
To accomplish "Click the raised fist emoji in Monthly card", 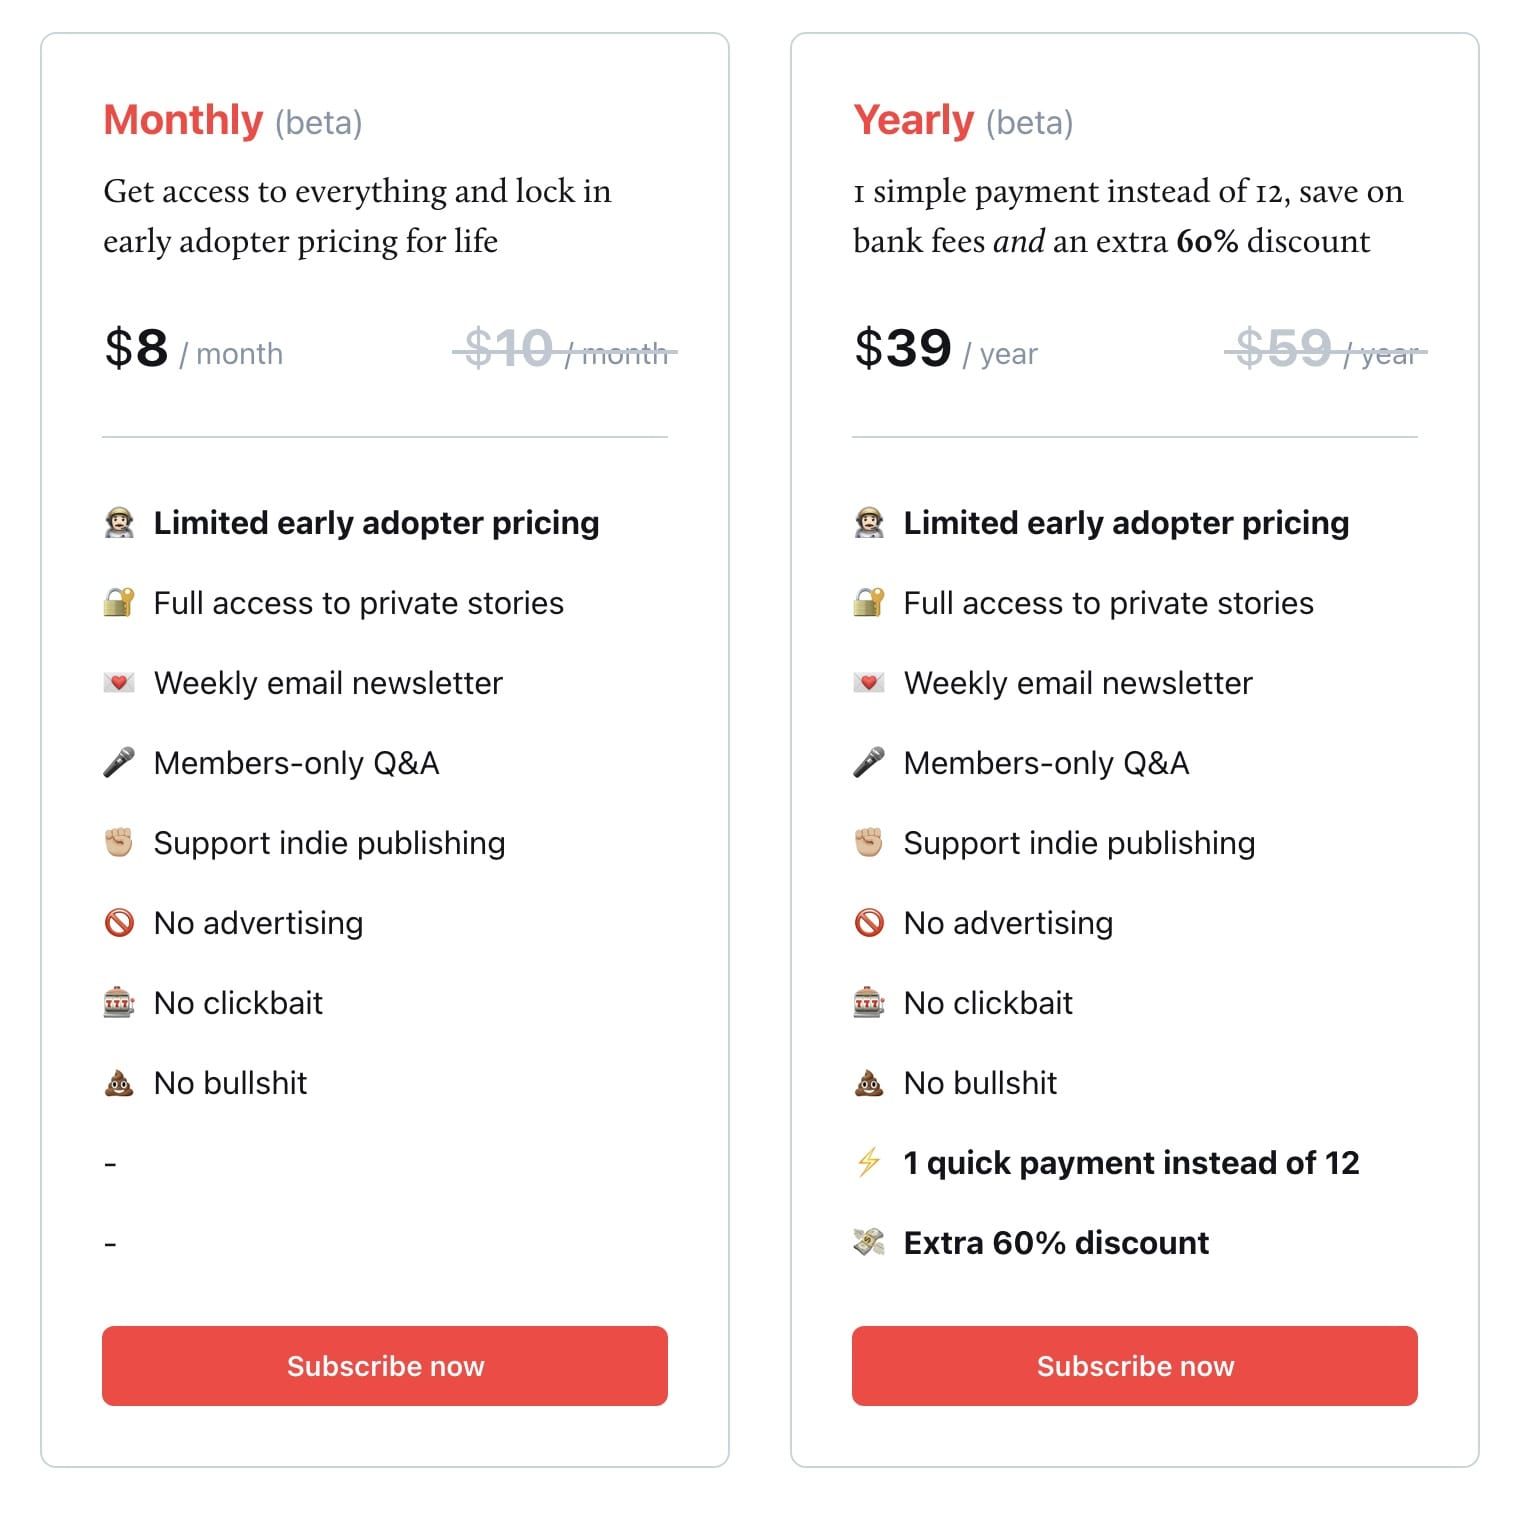I will click(x=119, y=843).
